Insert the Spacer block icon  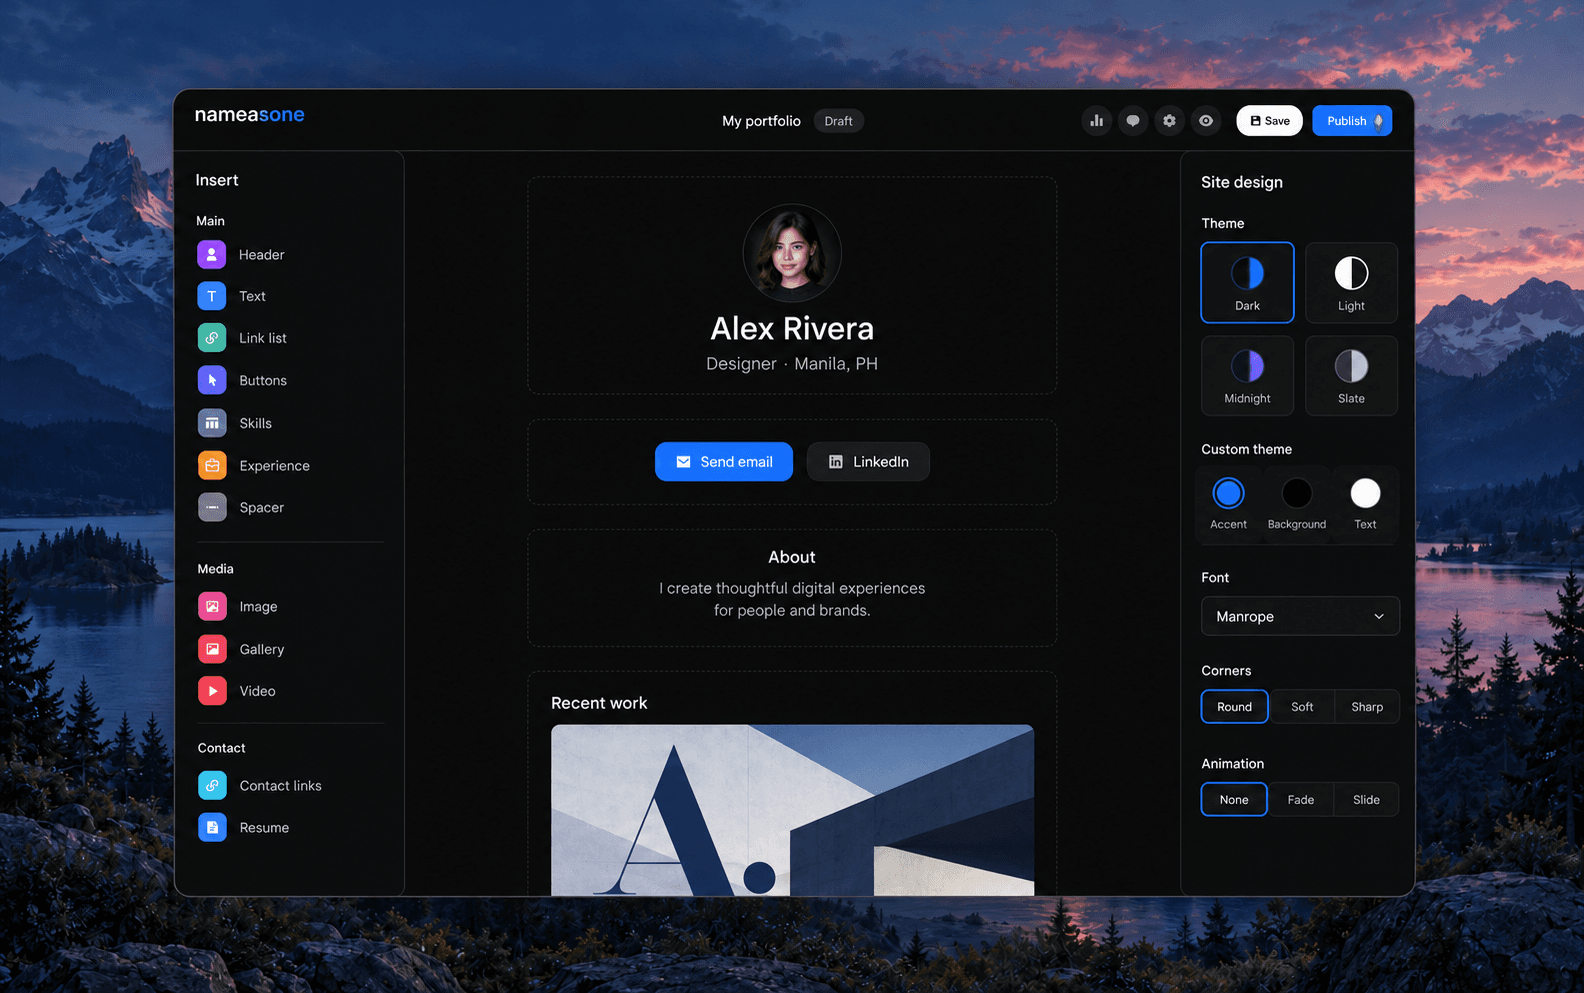coord(212,508)
